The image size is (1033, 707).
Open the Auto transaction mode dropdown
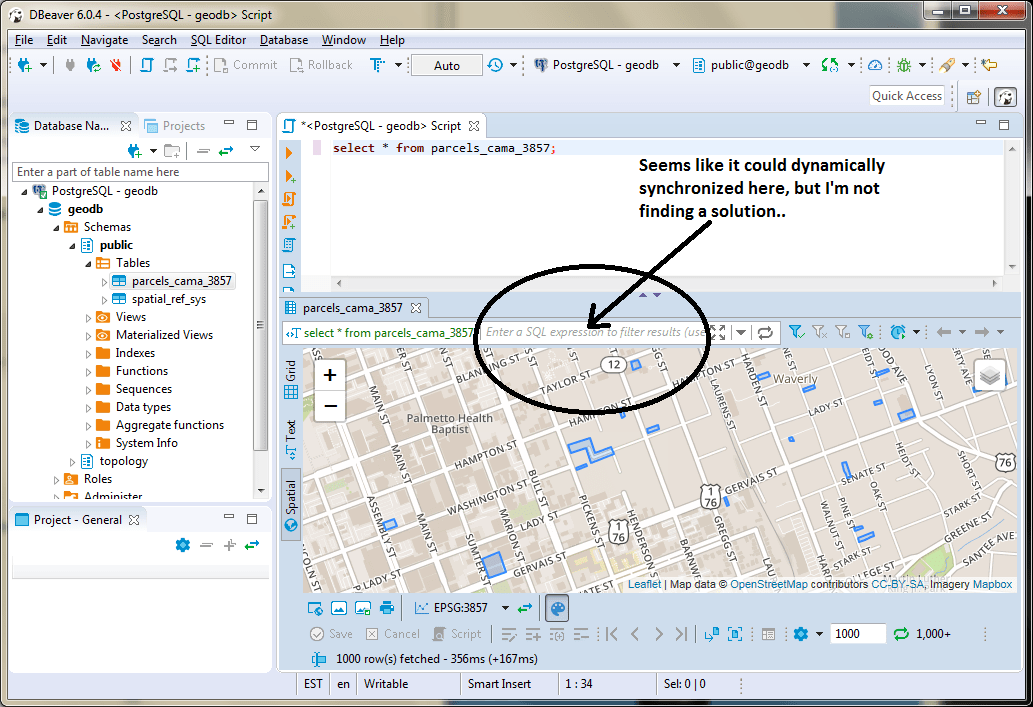point(447,65)
